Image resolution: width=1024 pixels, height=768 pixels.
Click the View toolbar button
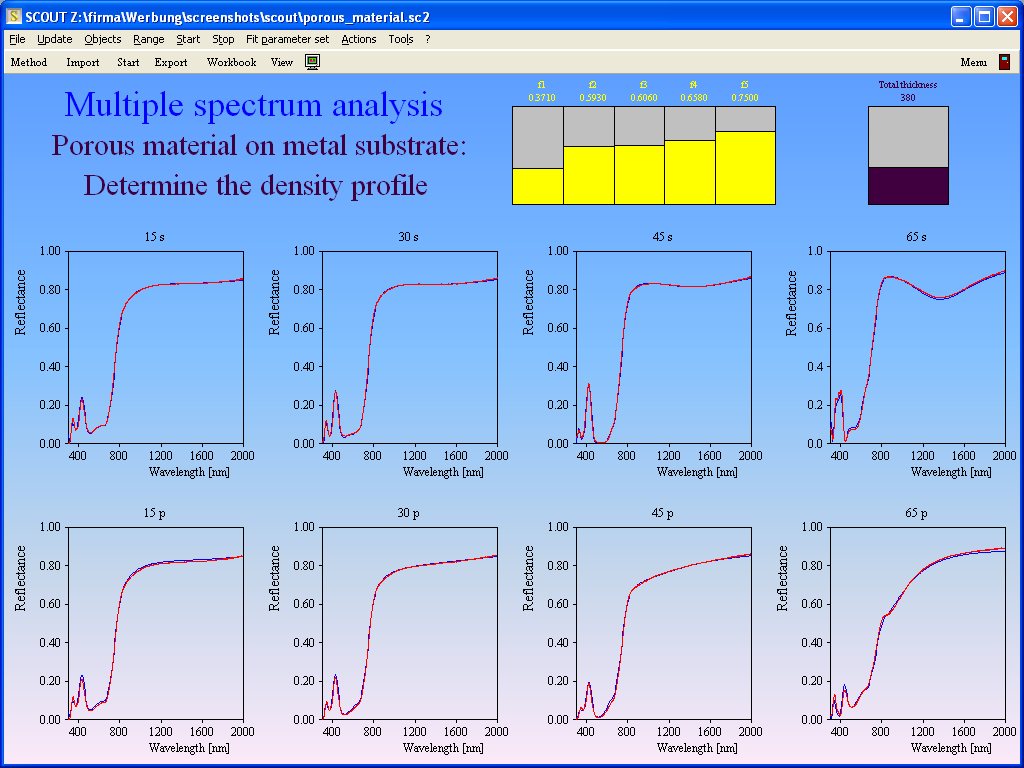282,62
